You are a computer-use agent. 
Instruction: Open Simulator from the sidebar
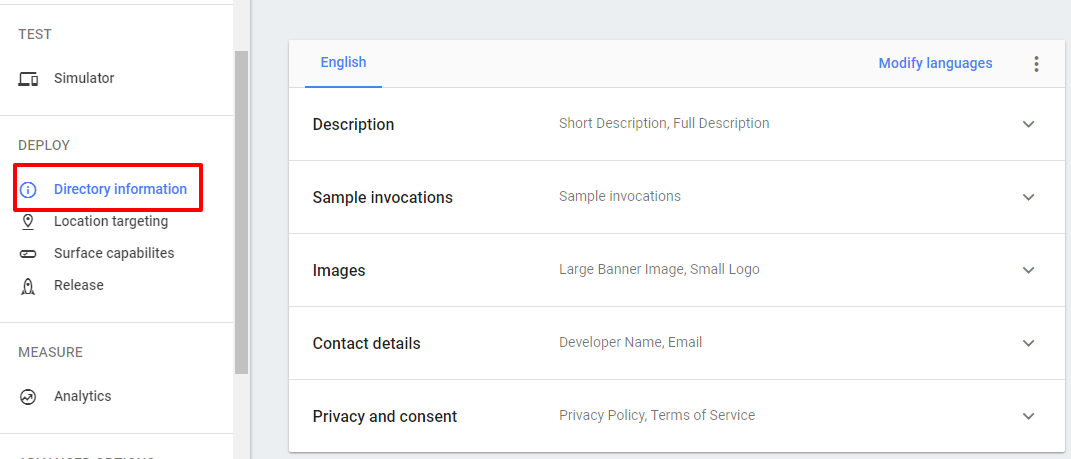(x=84, y=79)
